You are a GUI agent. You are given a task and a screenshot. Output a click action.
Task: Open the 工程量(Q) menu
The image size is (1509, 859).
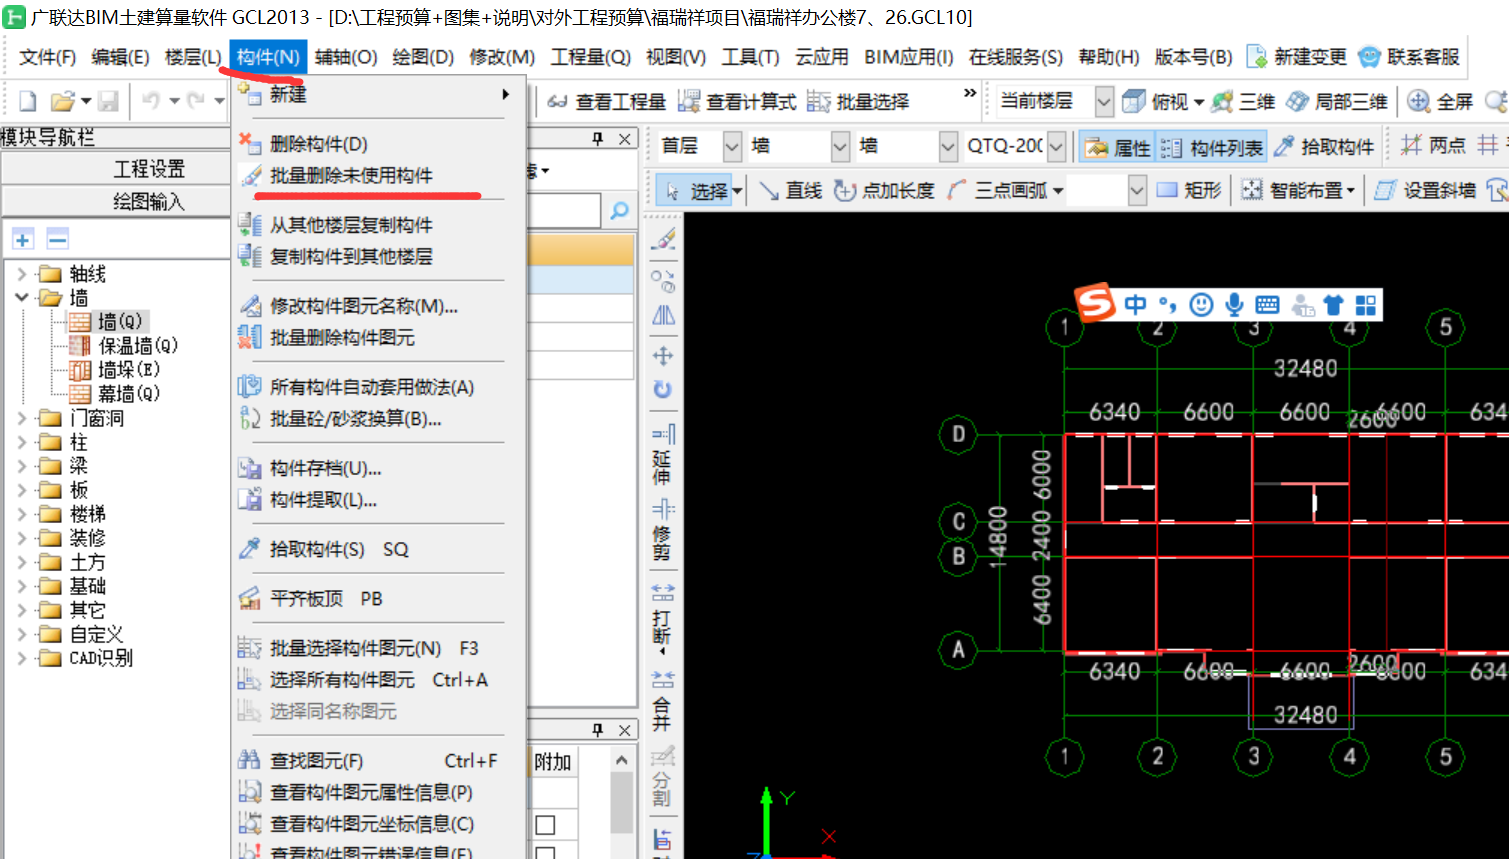[590, 57]
